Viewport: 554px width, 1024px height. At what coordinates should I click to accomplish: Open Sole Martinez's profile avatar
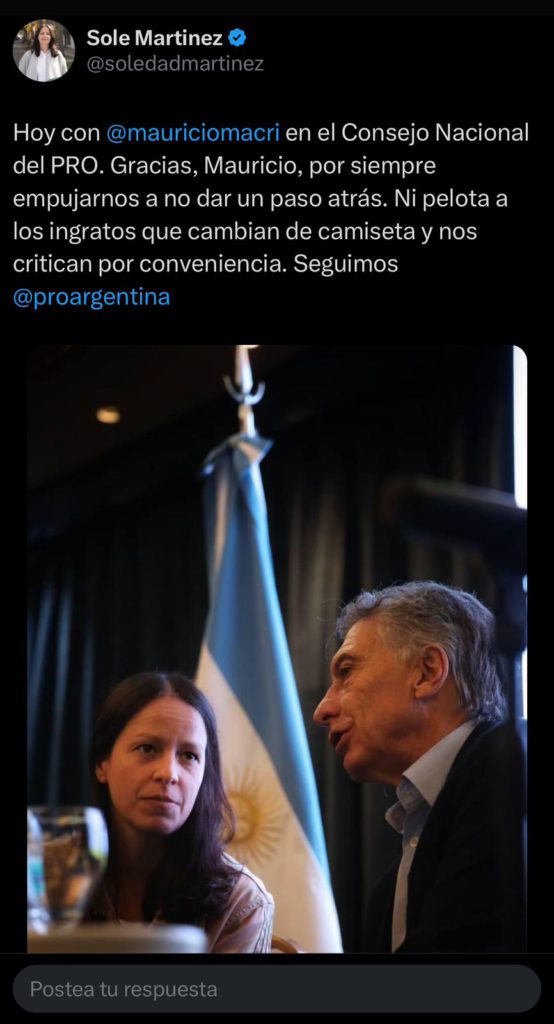pos(44,50)
